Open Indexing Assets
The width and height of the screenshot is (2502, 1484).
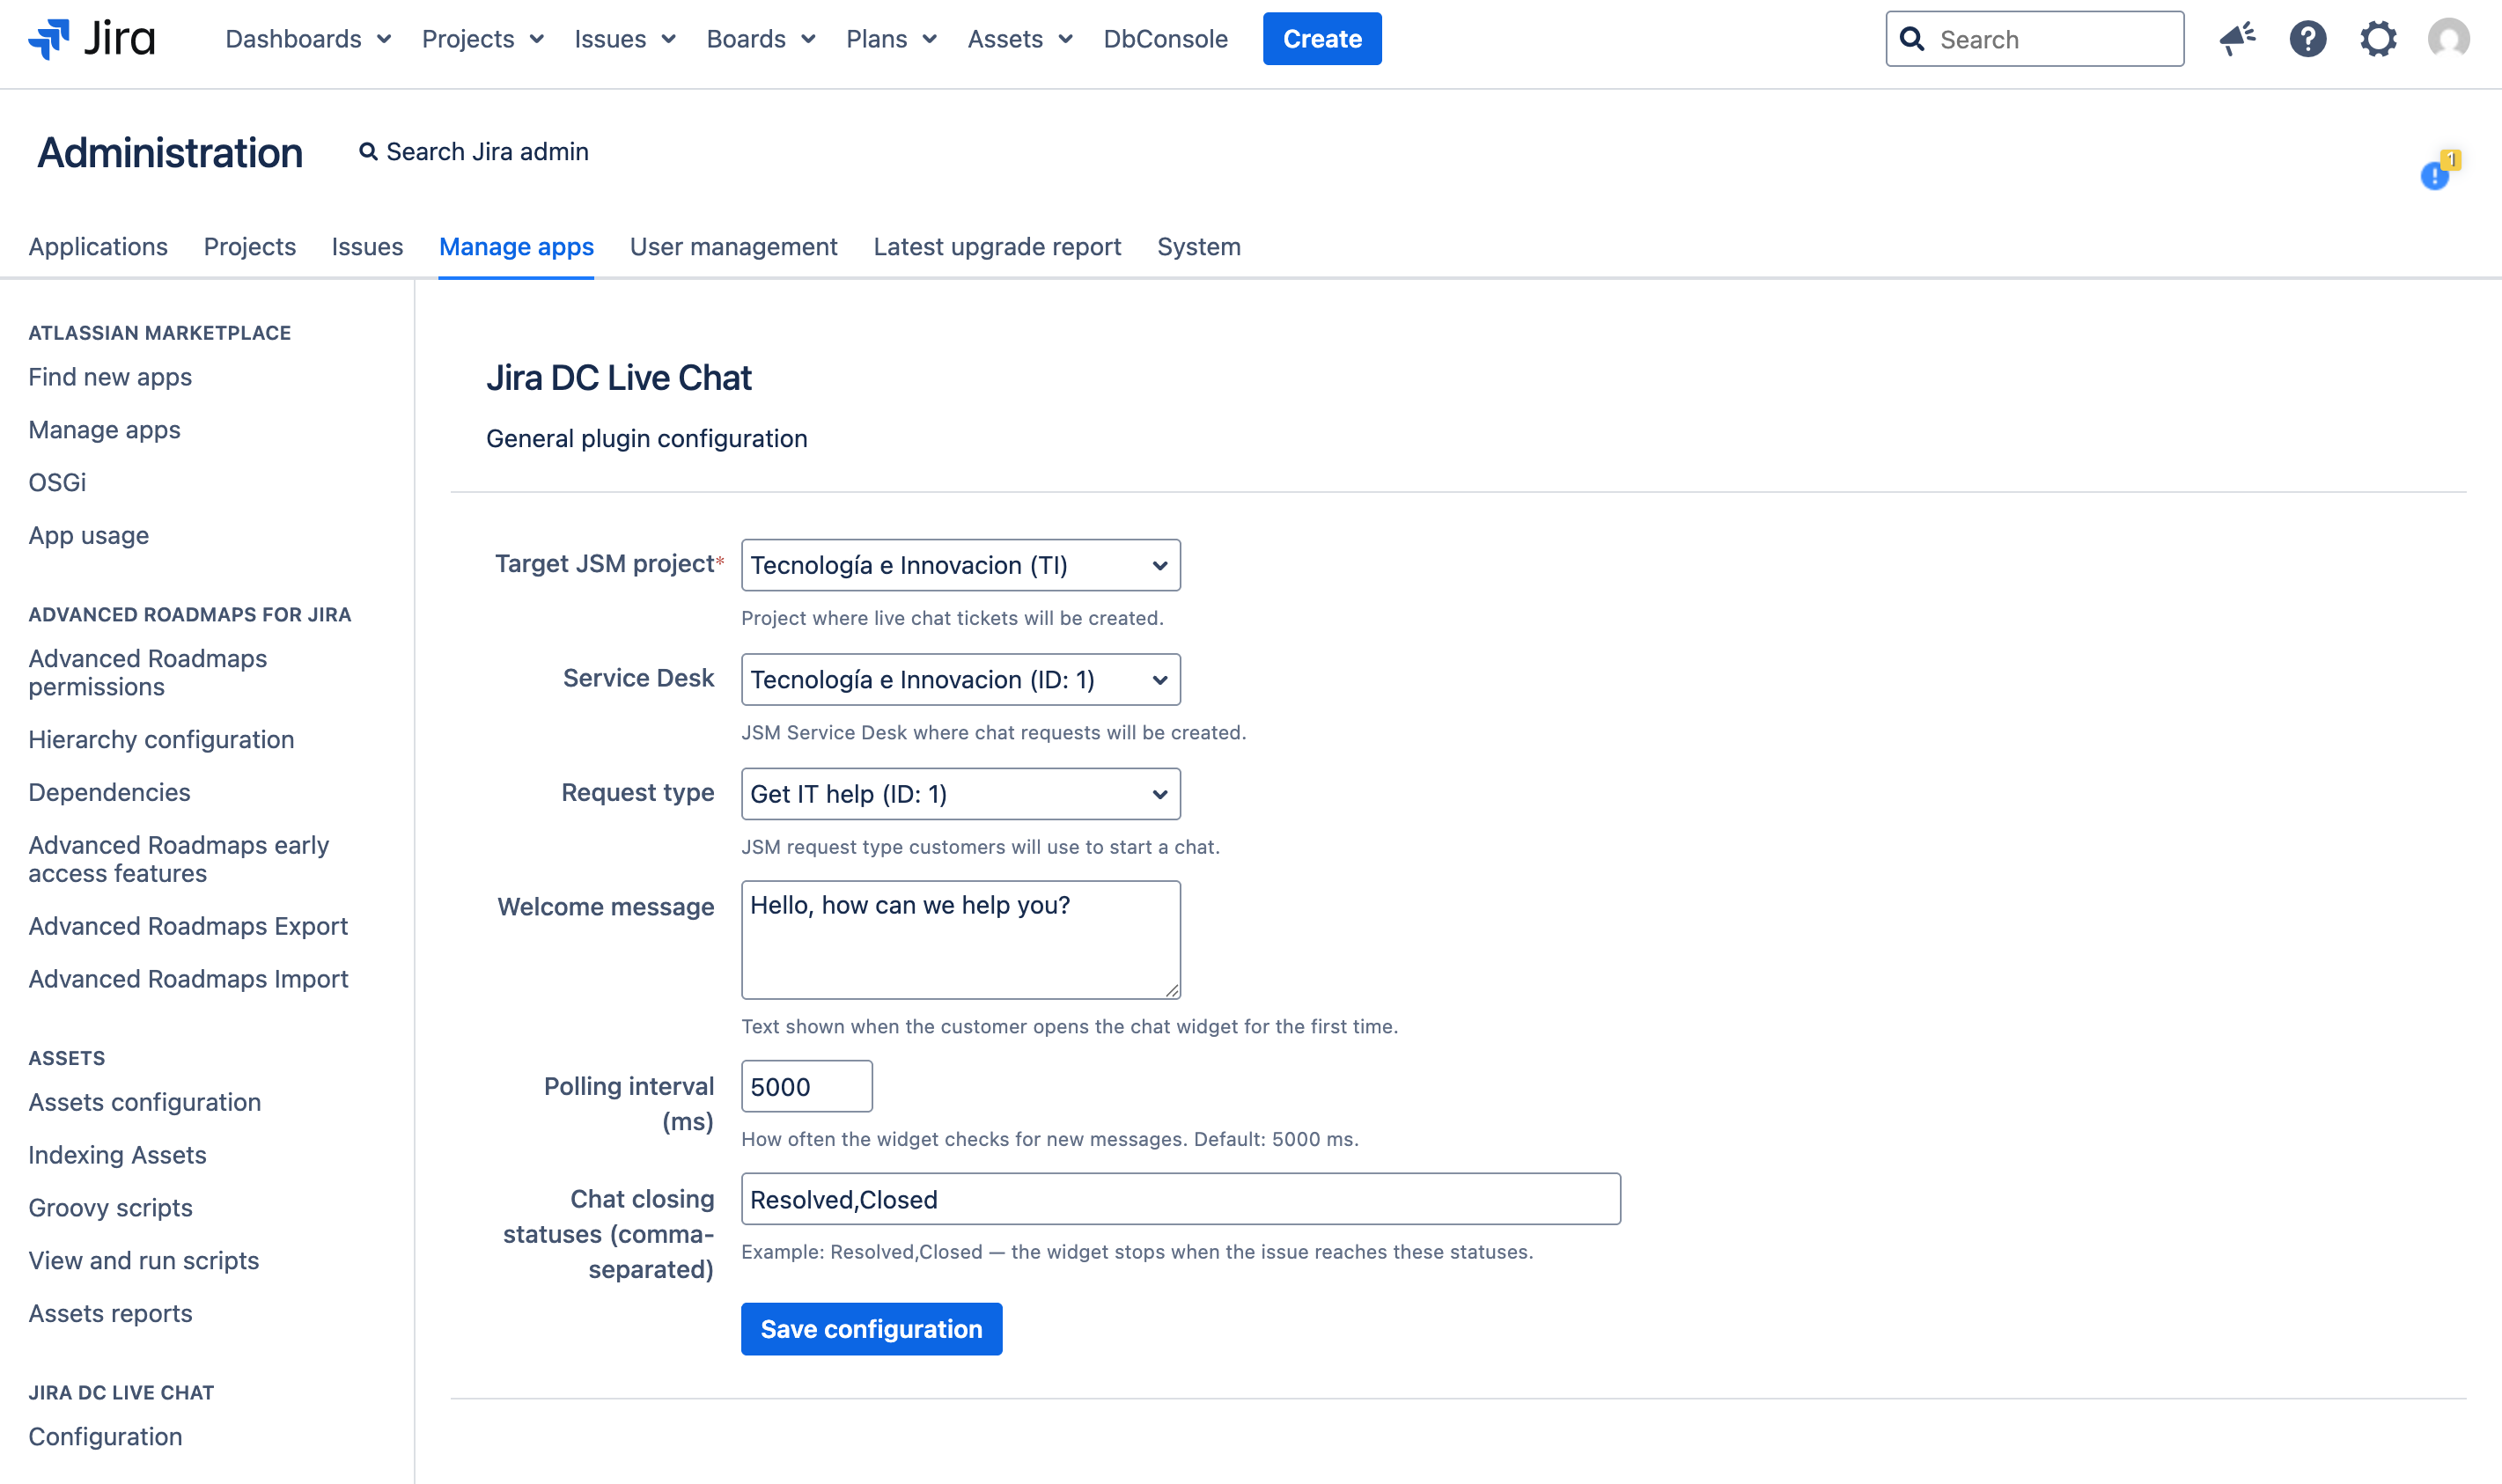(x=117, y=1156)
